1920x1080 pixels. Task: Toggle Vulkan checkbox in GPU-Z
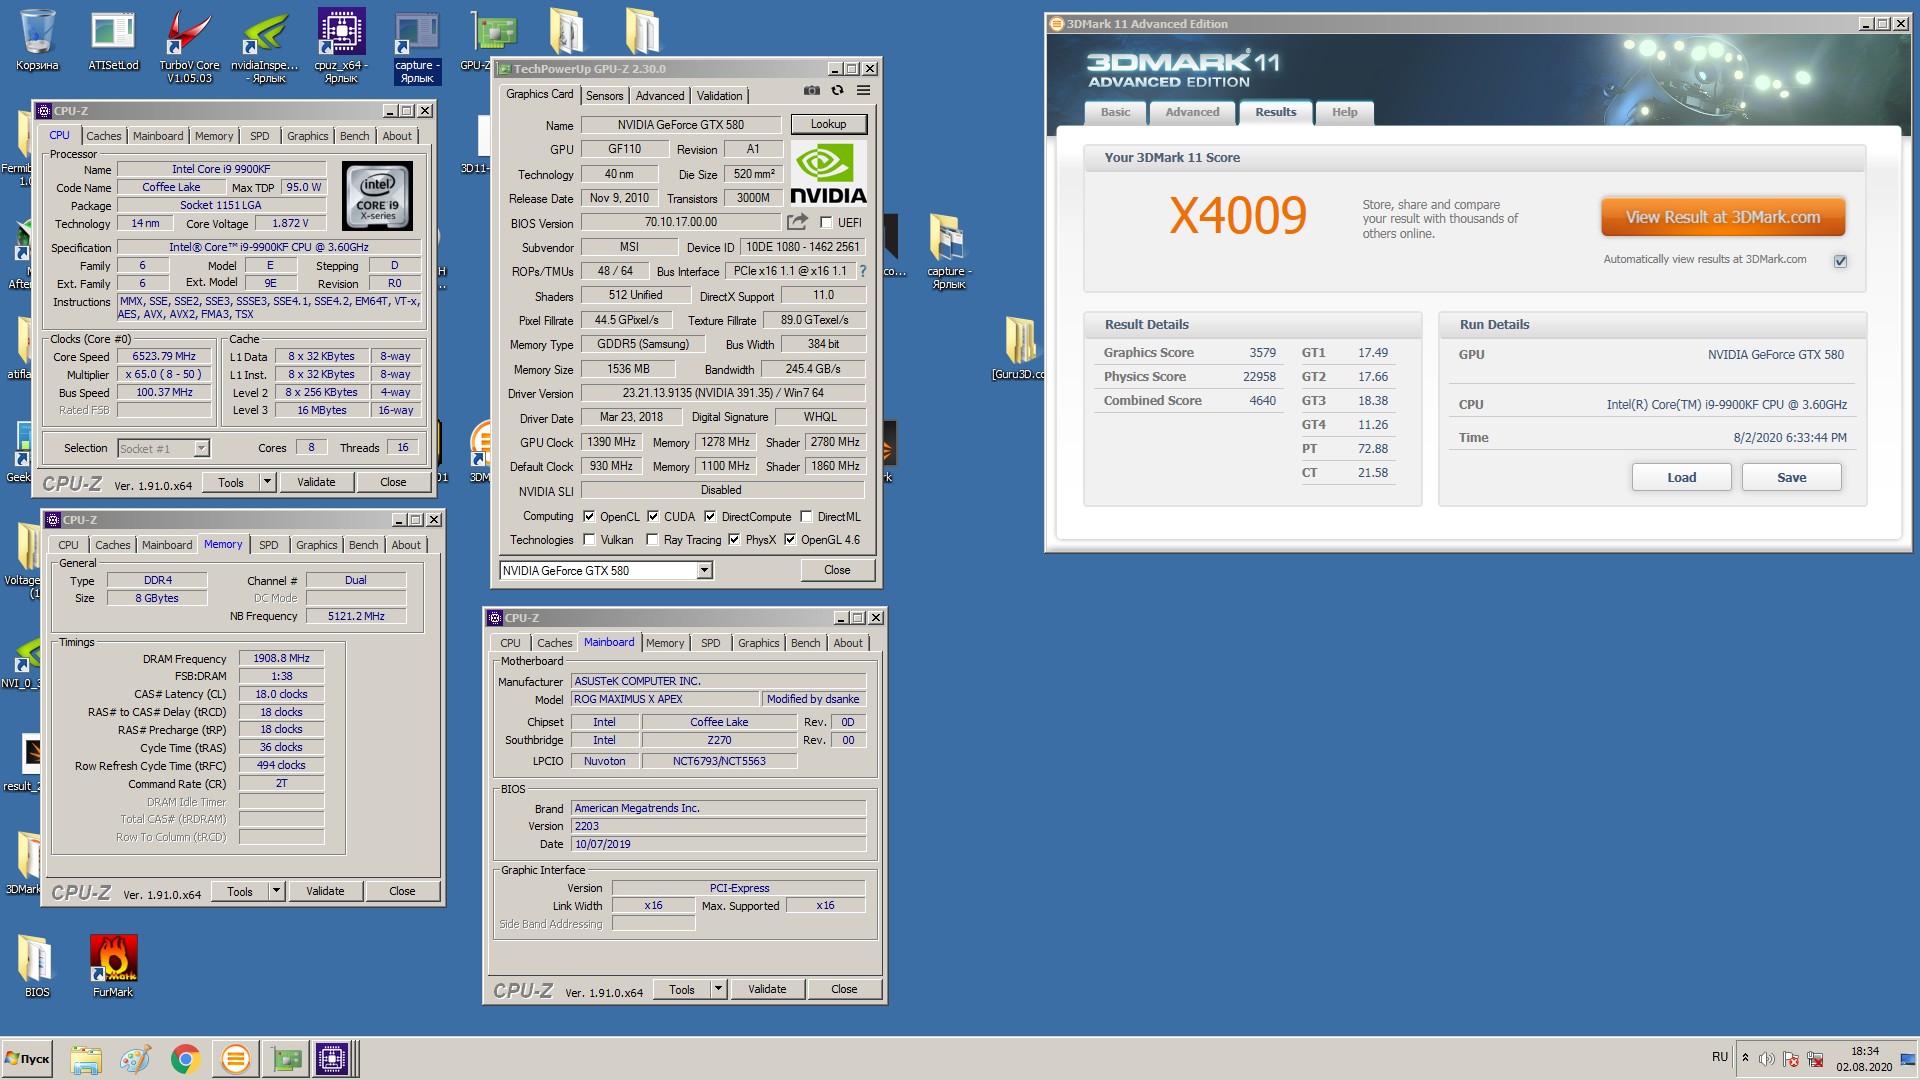589,540
